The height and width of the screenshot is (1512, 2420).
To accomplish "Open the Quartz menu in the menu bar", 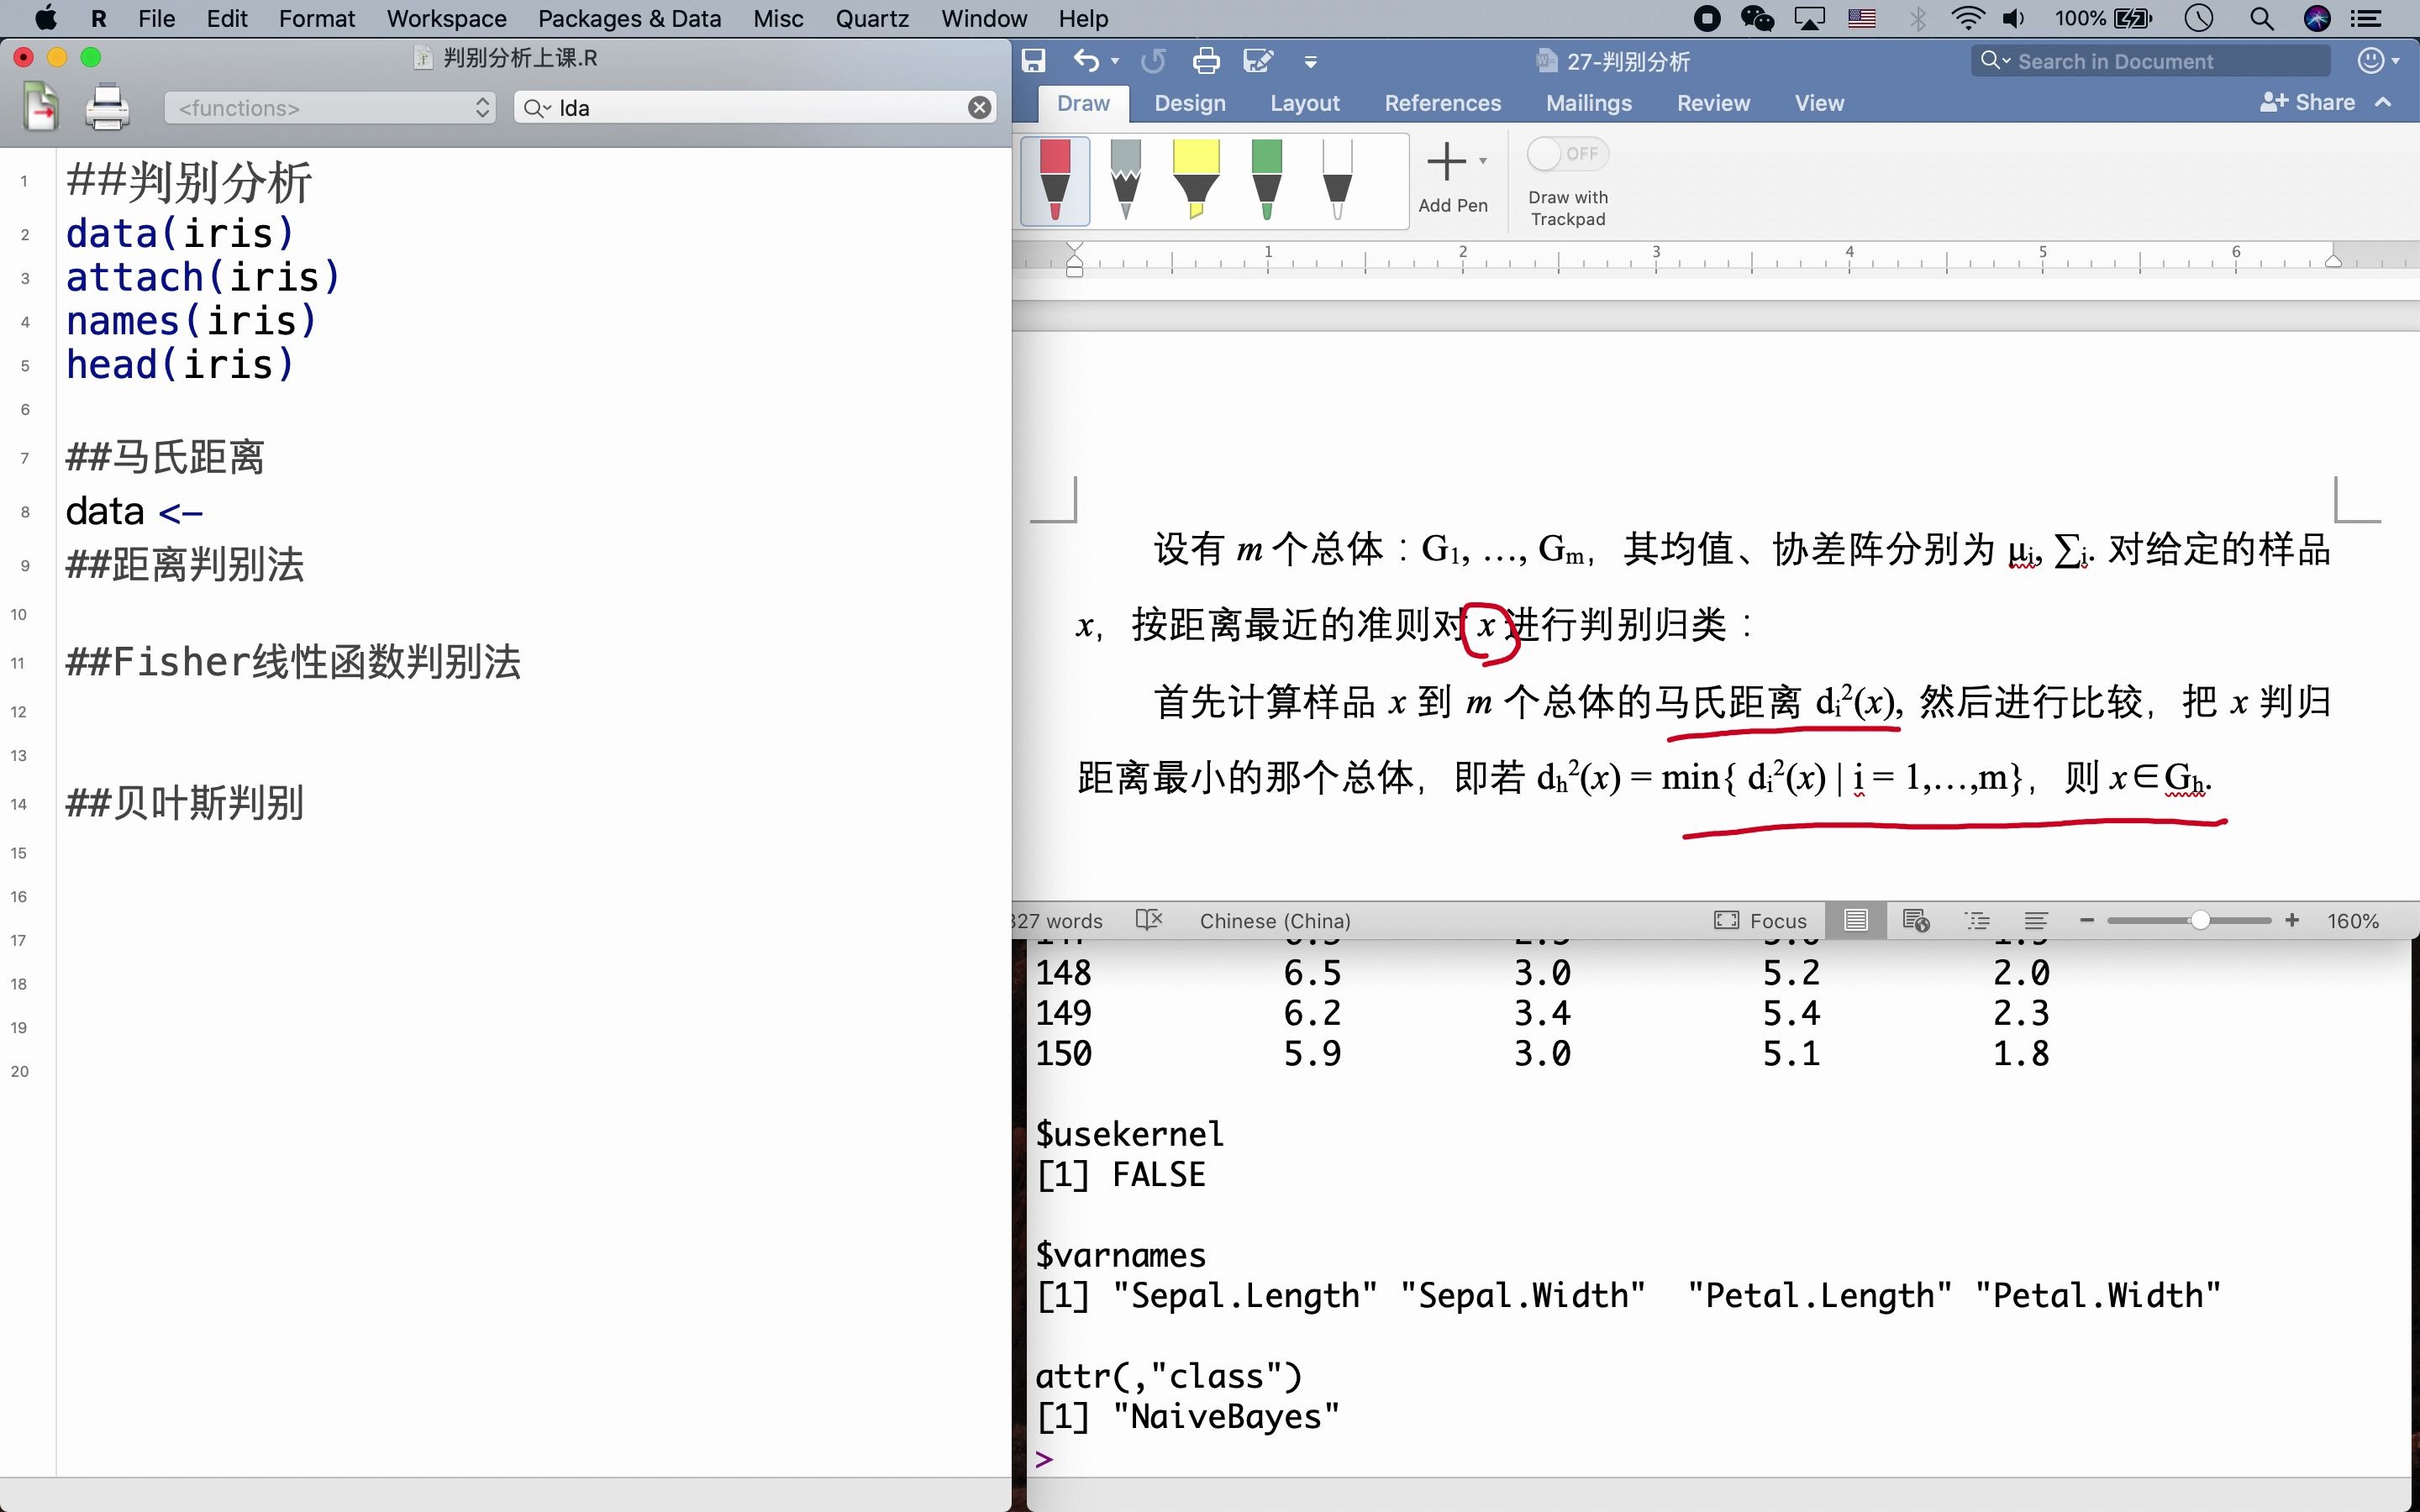I will click(x=871, y=18).
